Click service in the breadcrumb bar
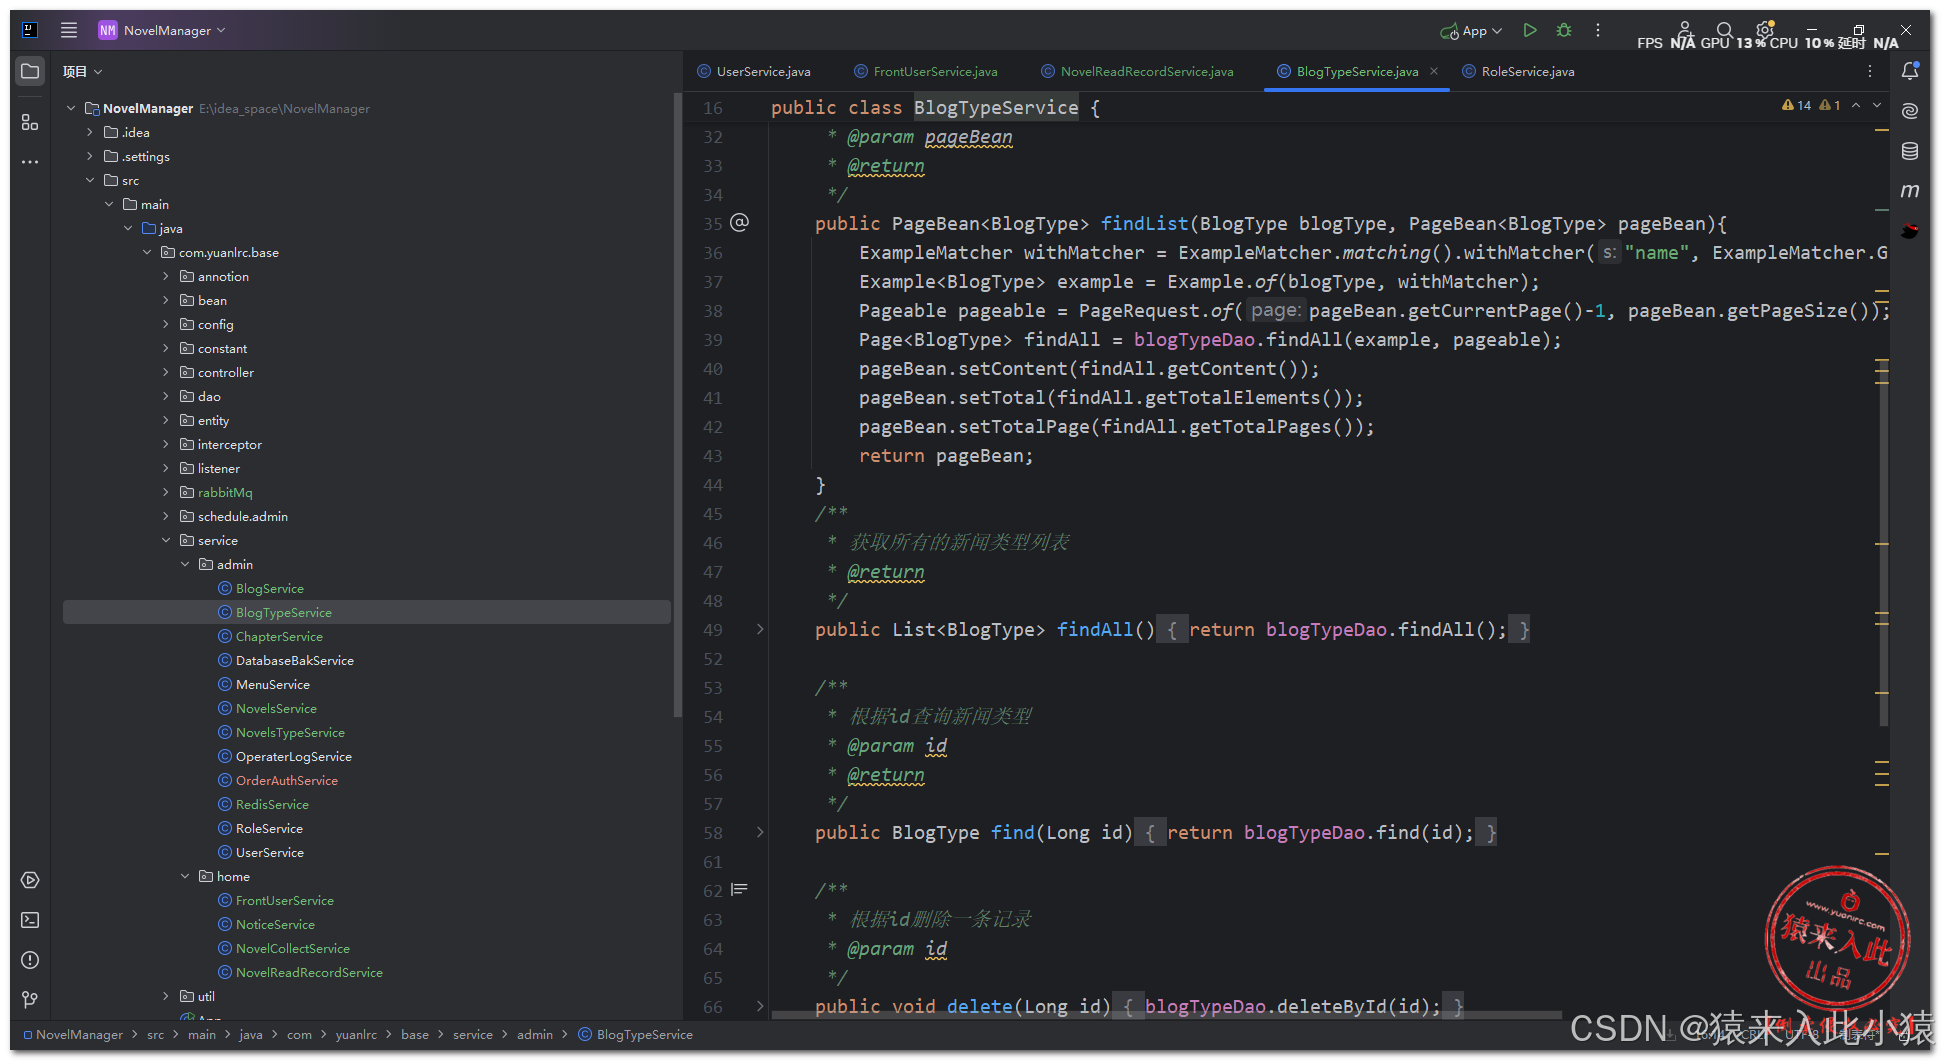1941x1061 pixels. pos(472,1034)
